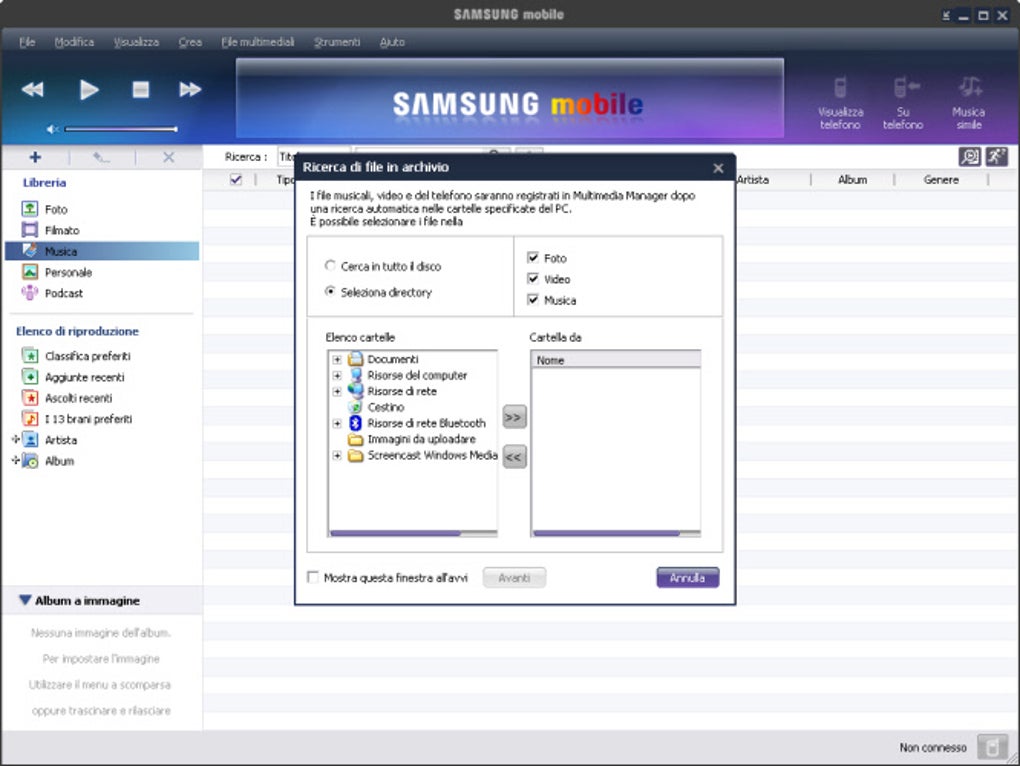This screenshot has height=766, width=1020.
Task: Select Filmato in the Libreria
Action: pos(62,230)
